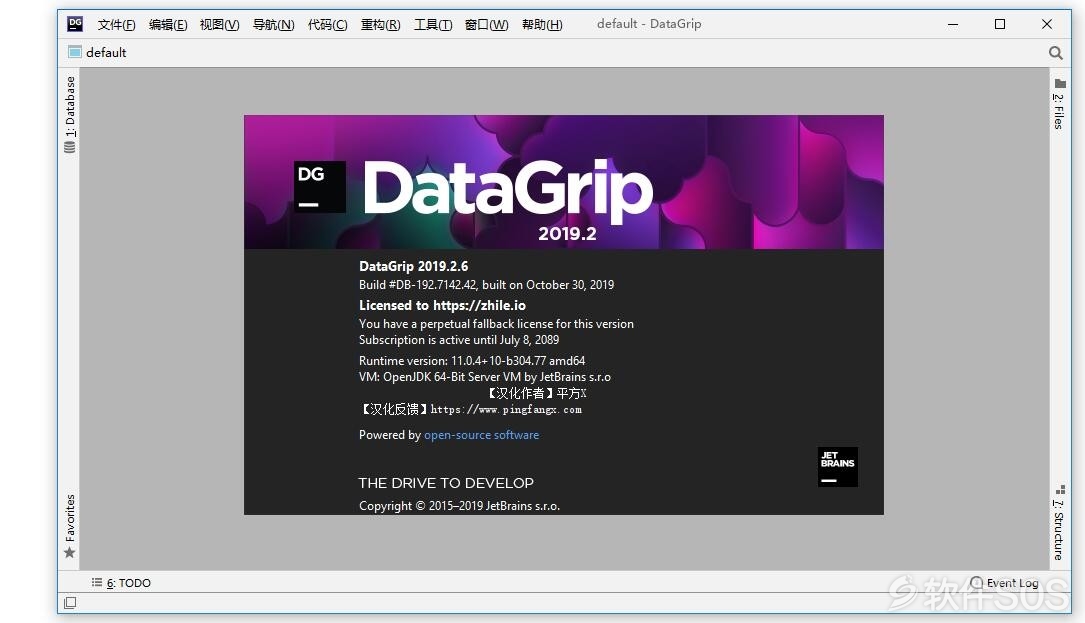Click the Copyright 2015–2019 JetBrains line
The width and height of the screenshot is (1085, 623).
459,506
